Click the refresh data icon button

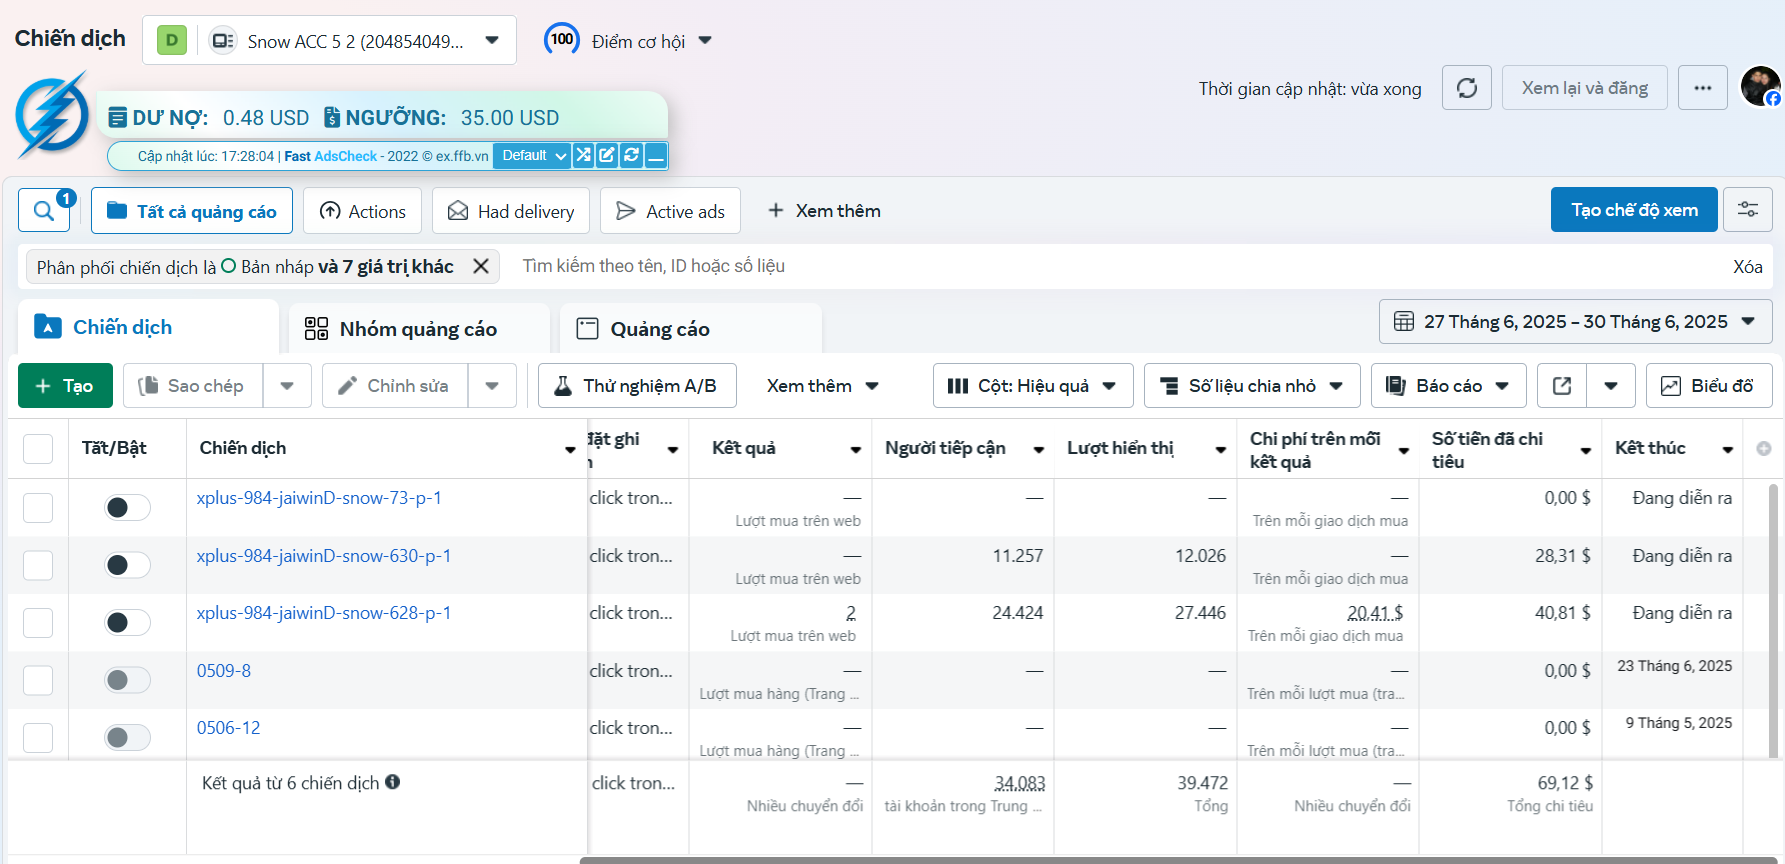click(1467, 88)
